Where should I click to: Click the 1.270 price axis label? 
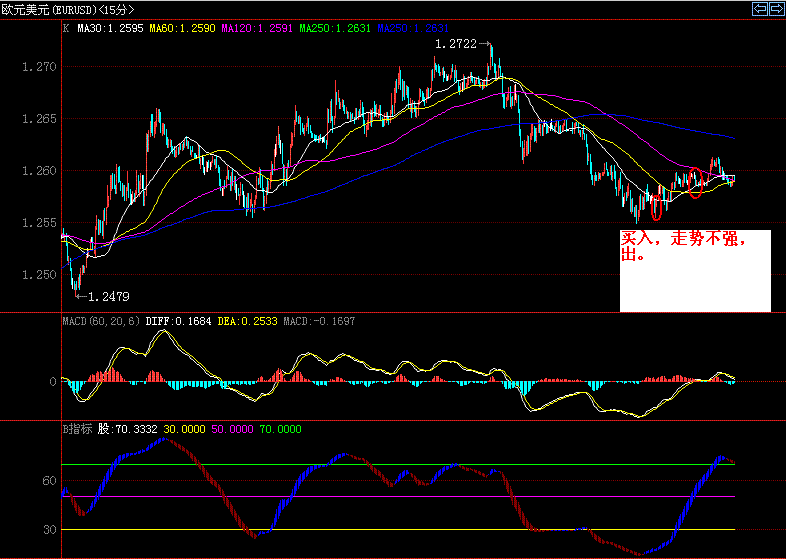[x=39, y=66]
